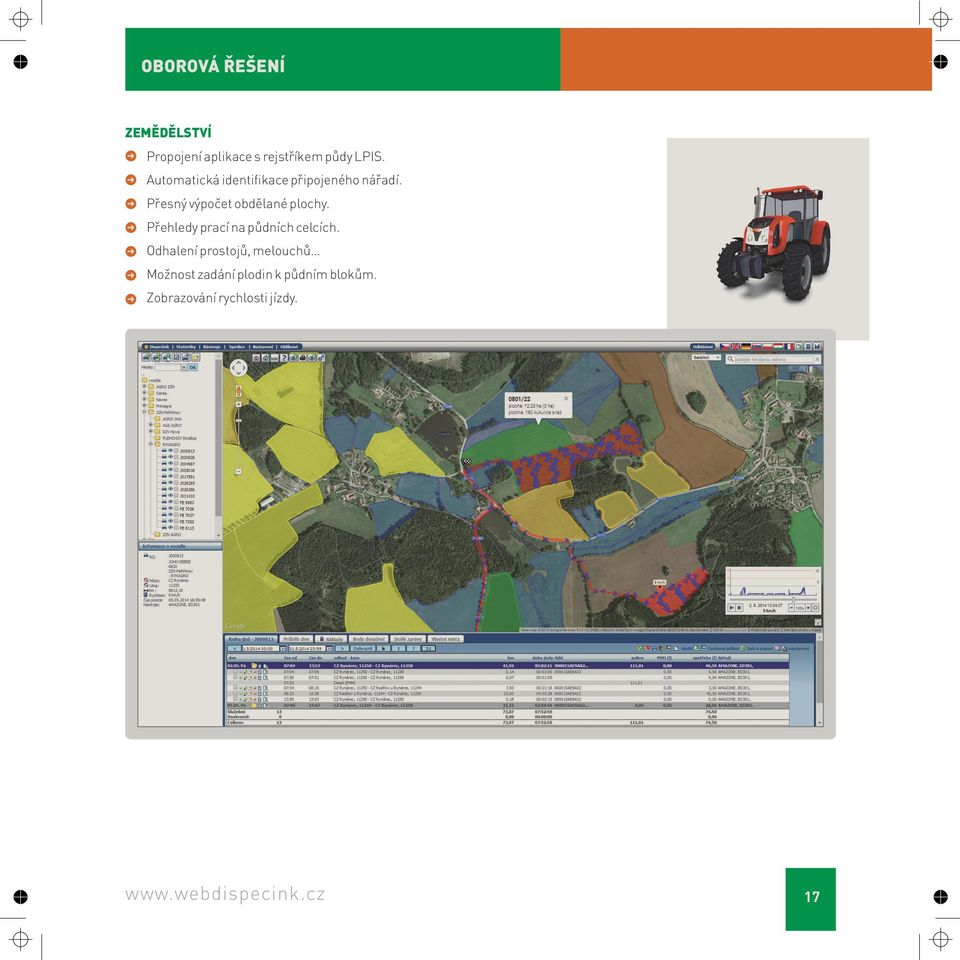Click the chain link icon in the map toolbar
The height and width of the screenshot is (960, 960).
[x=321, y=358]
